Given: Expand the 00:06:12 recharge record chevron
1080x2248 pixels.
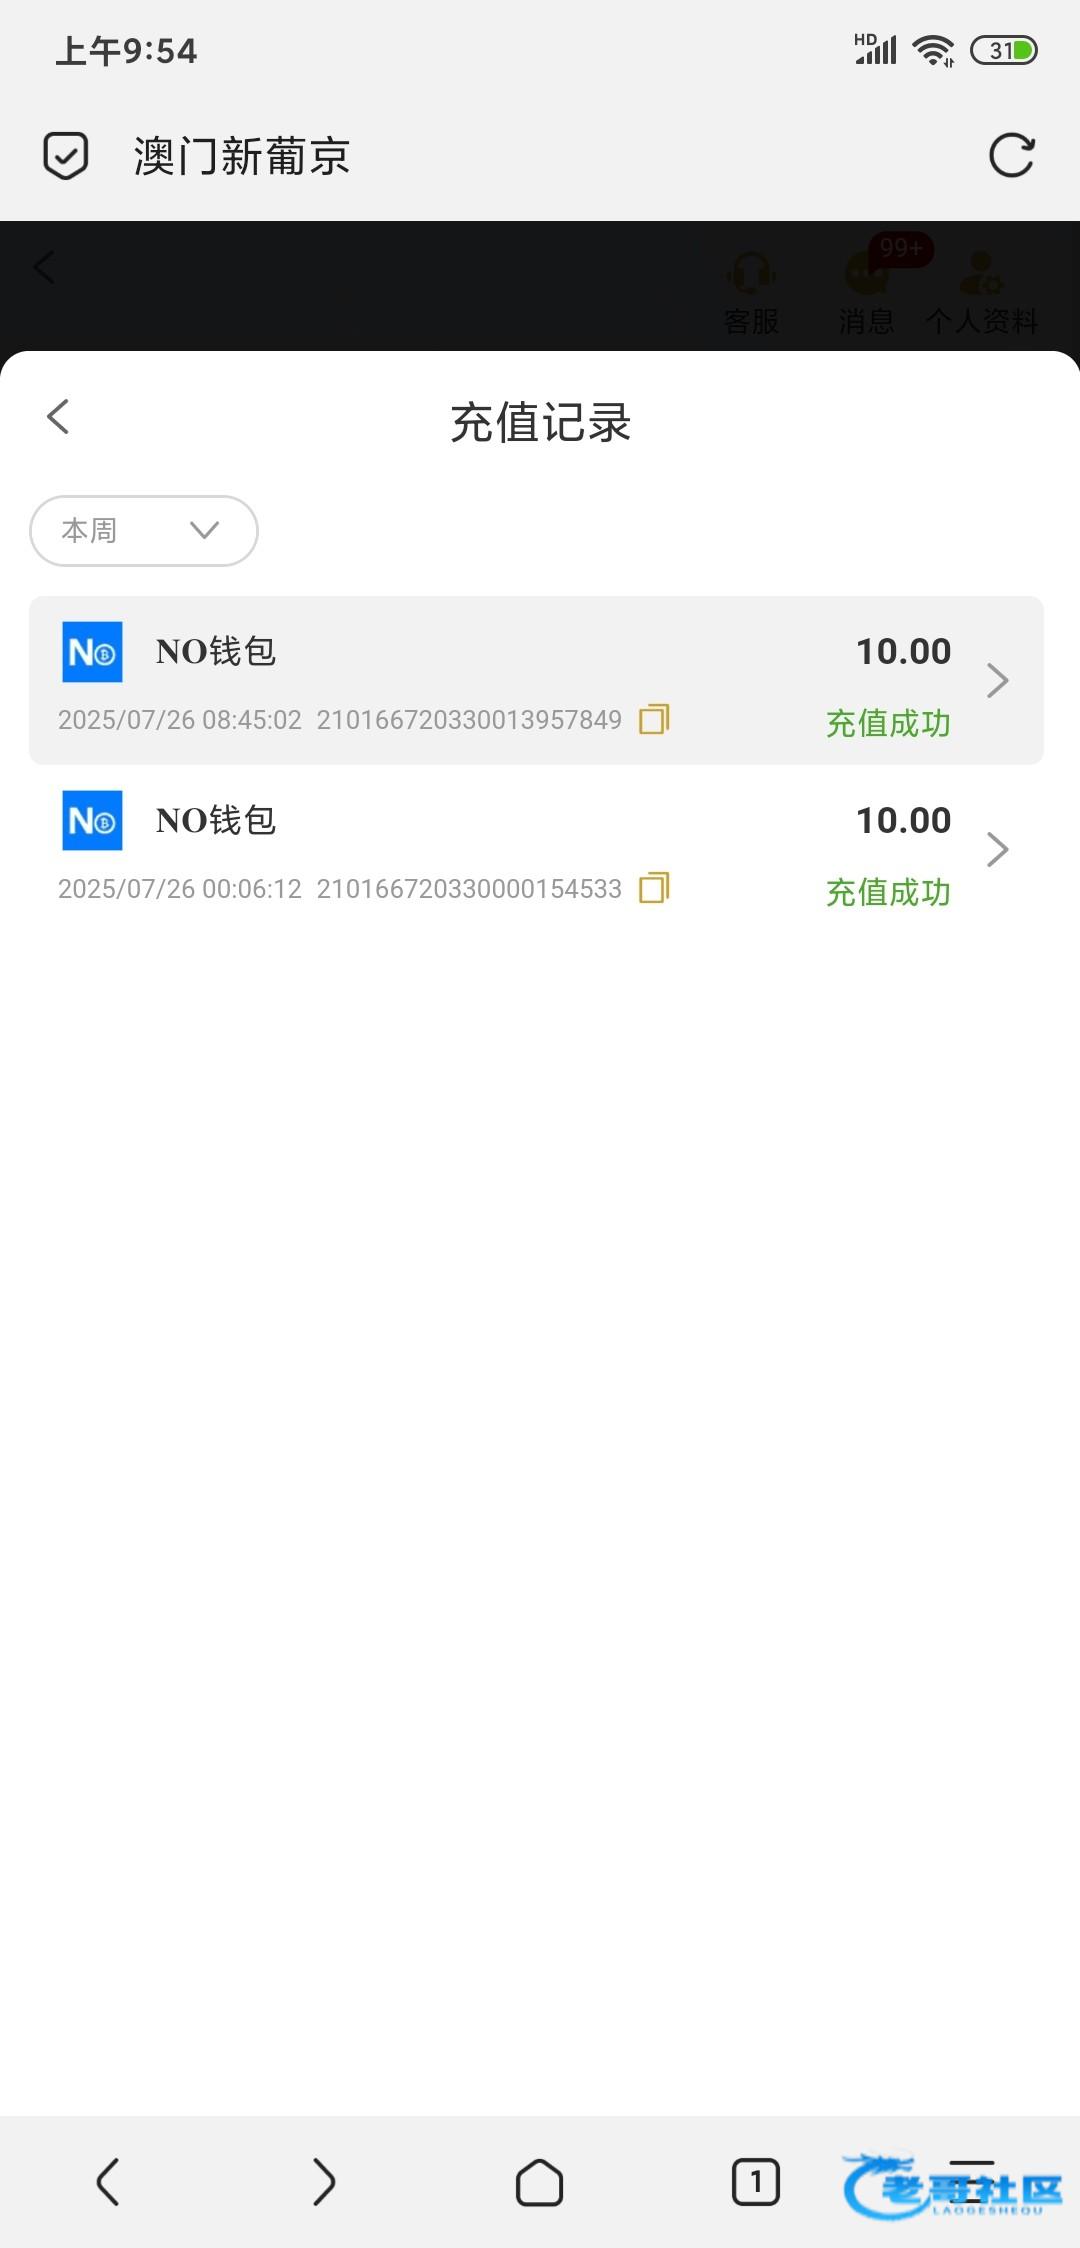Looking at the screenshot, I should pos(997,850).
